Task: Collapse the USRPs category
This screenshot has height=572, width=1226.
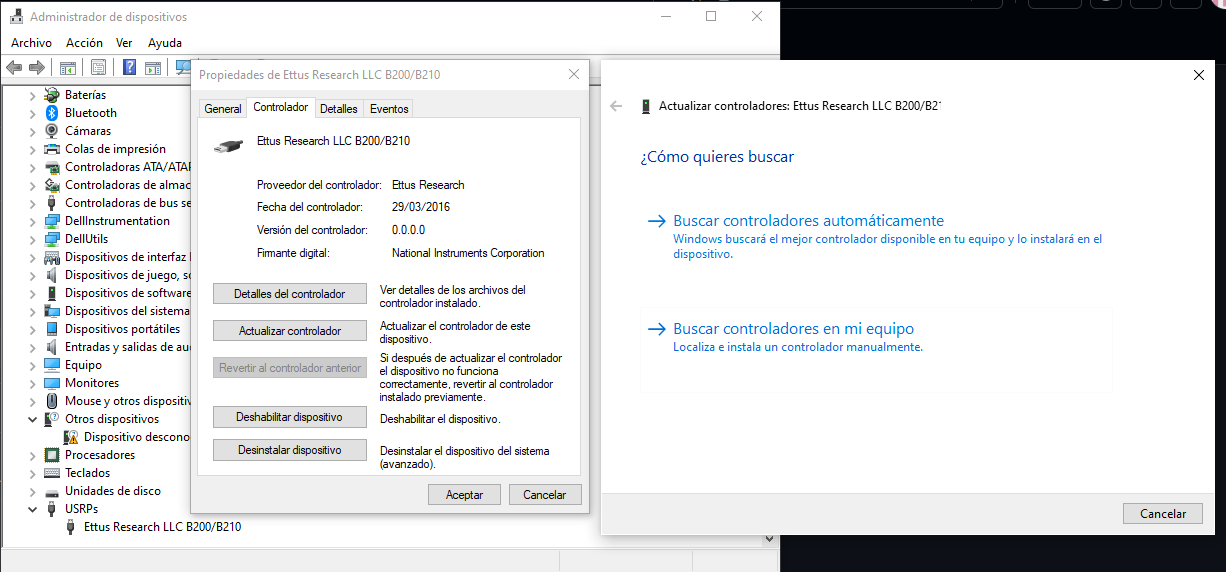Action: coord(32,509)
